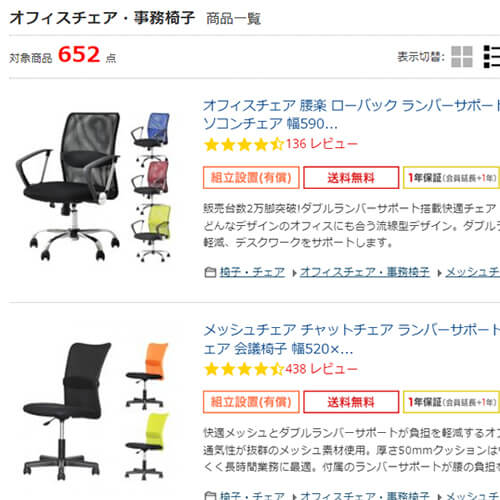
Task: Open black low-back office chair image
Action: point(68,187)
